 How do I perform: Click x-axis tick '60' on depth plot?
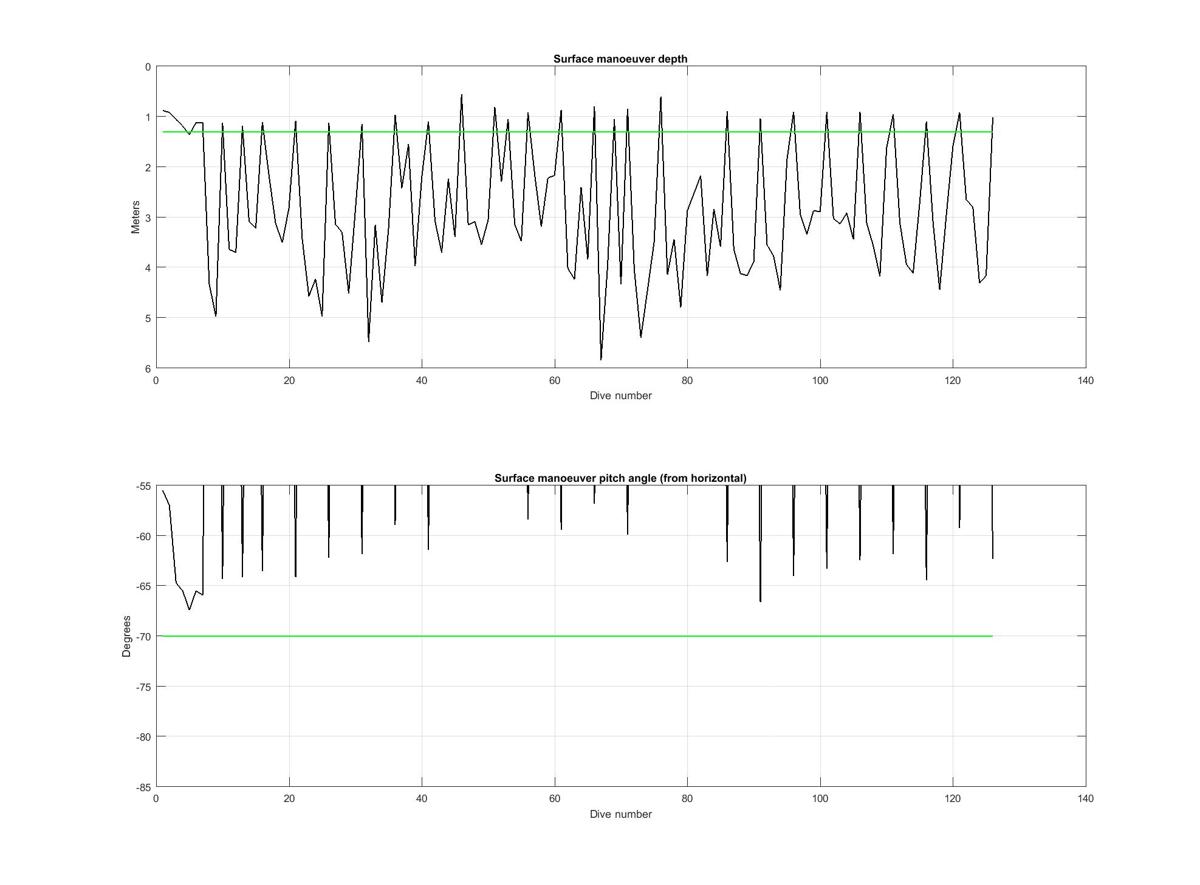(x=554, y=380)
